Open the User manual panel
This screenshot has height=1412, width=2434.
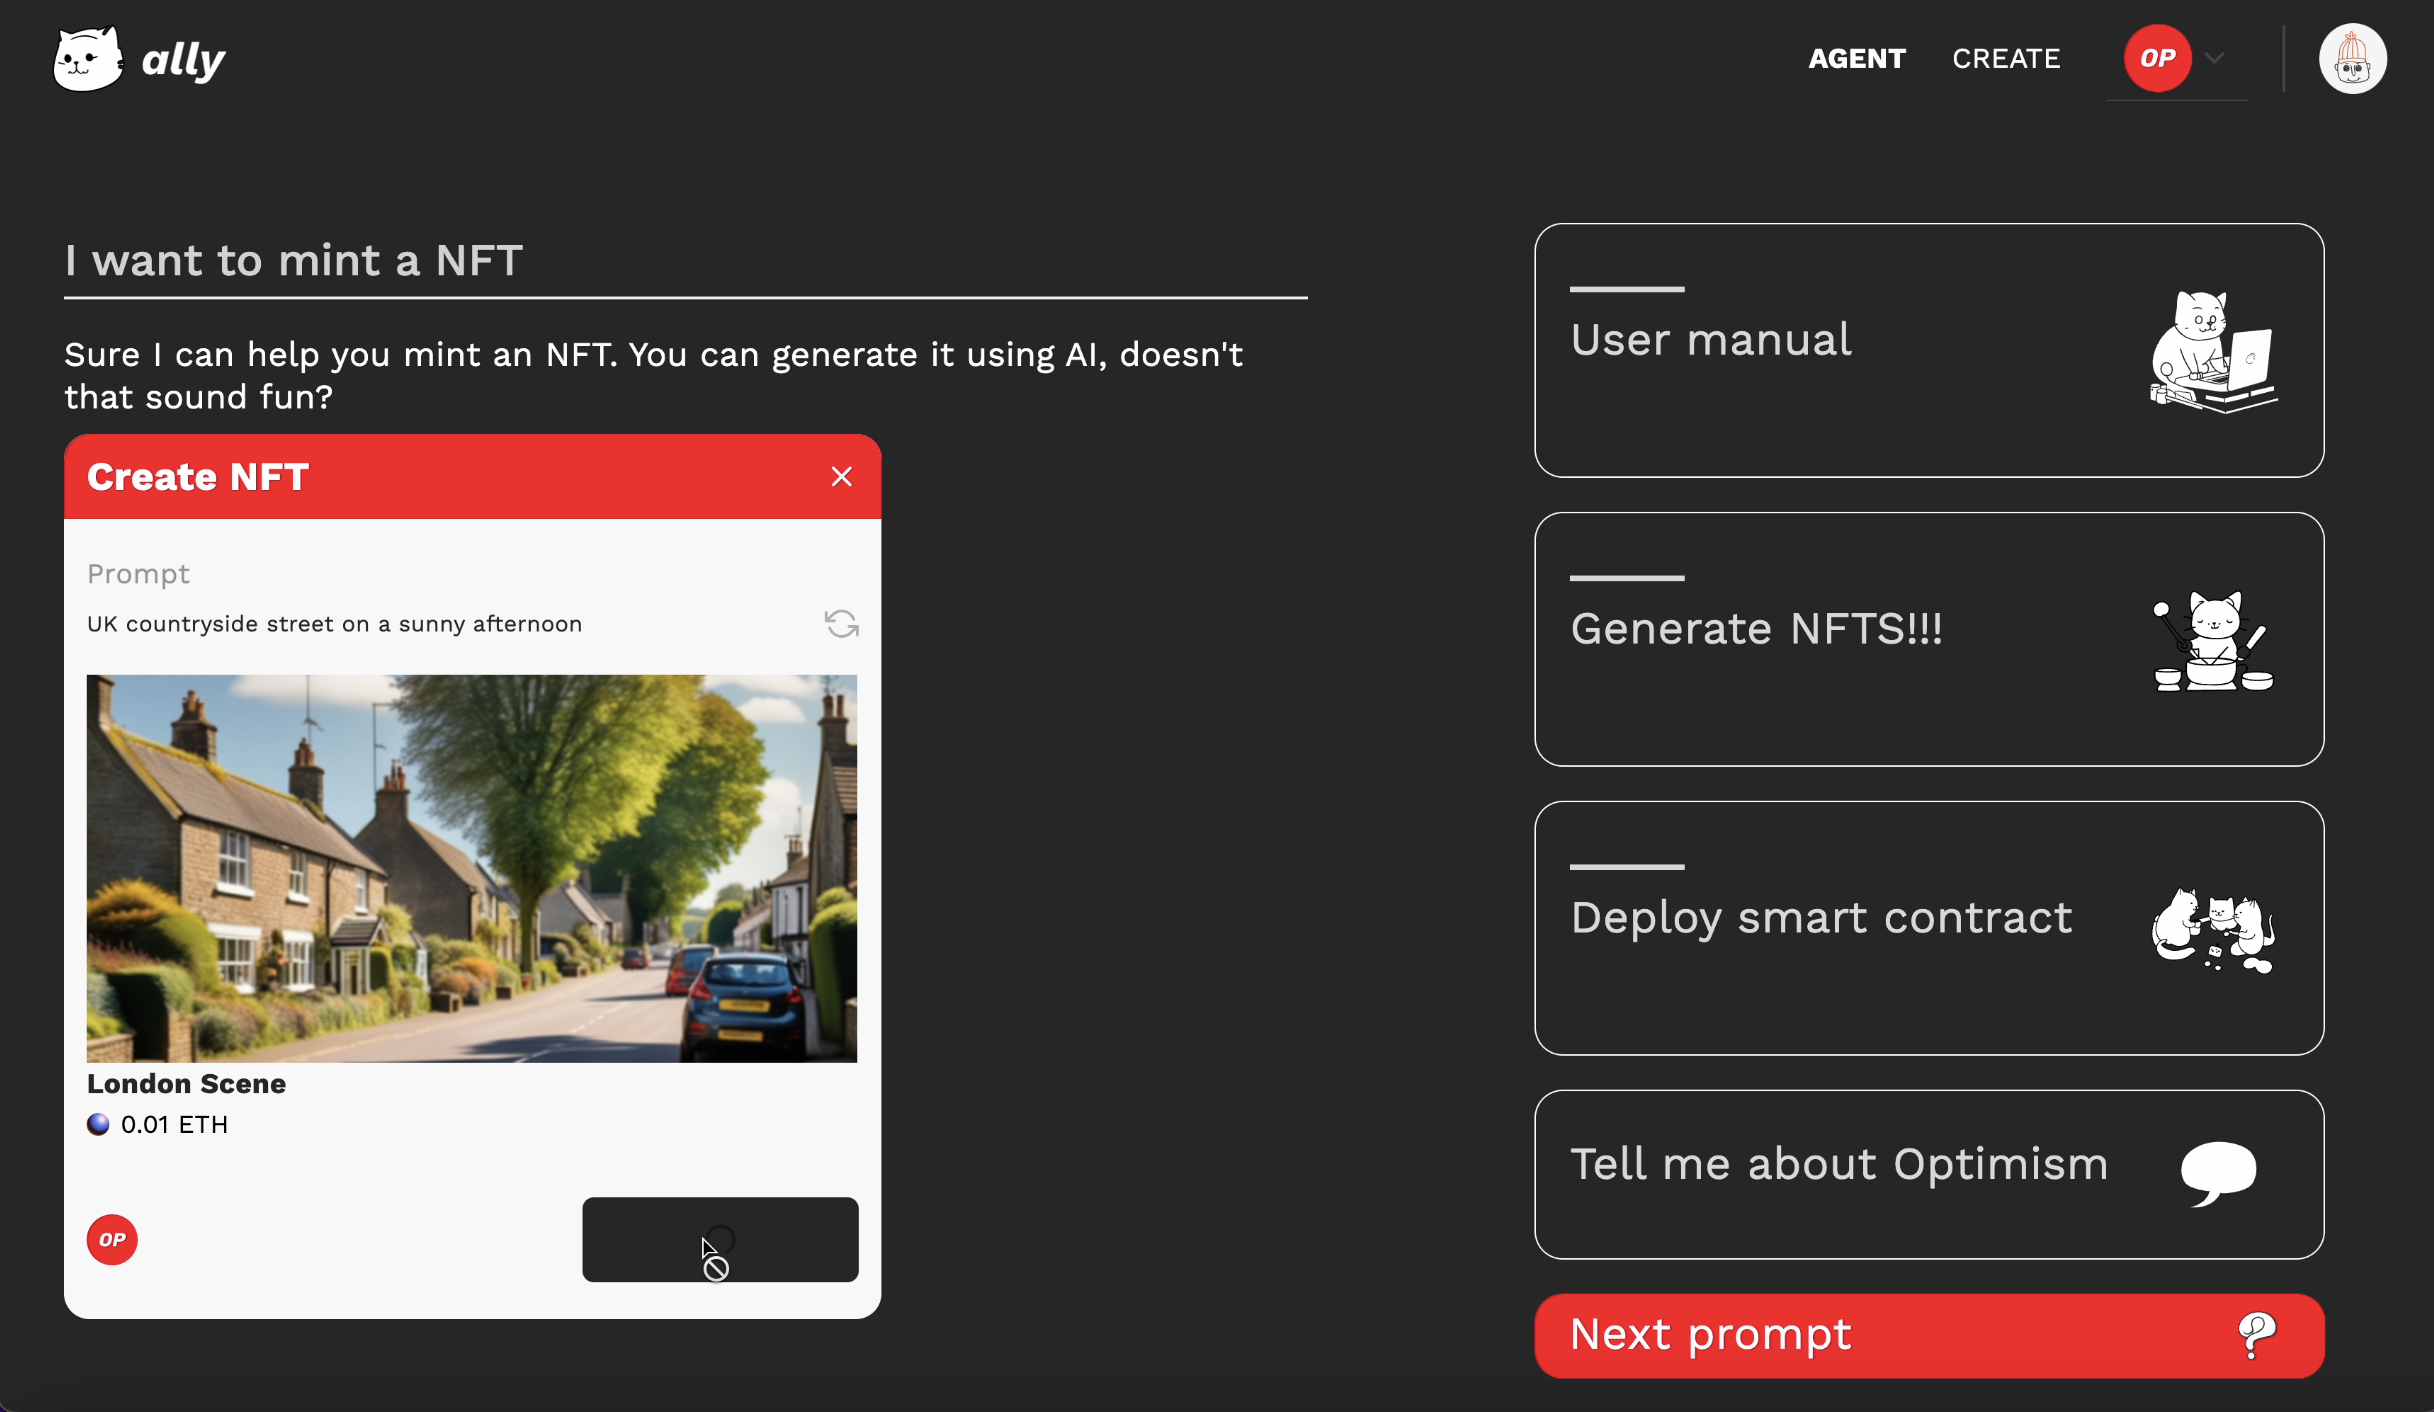coord(1930,350)
